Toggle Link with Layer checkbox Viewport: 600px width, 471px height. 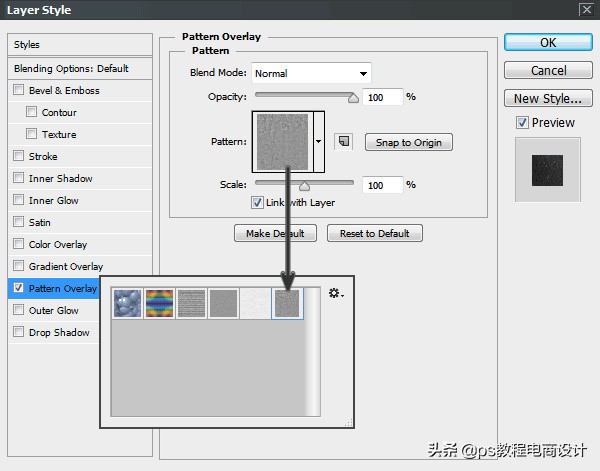(x=257, y=202)
